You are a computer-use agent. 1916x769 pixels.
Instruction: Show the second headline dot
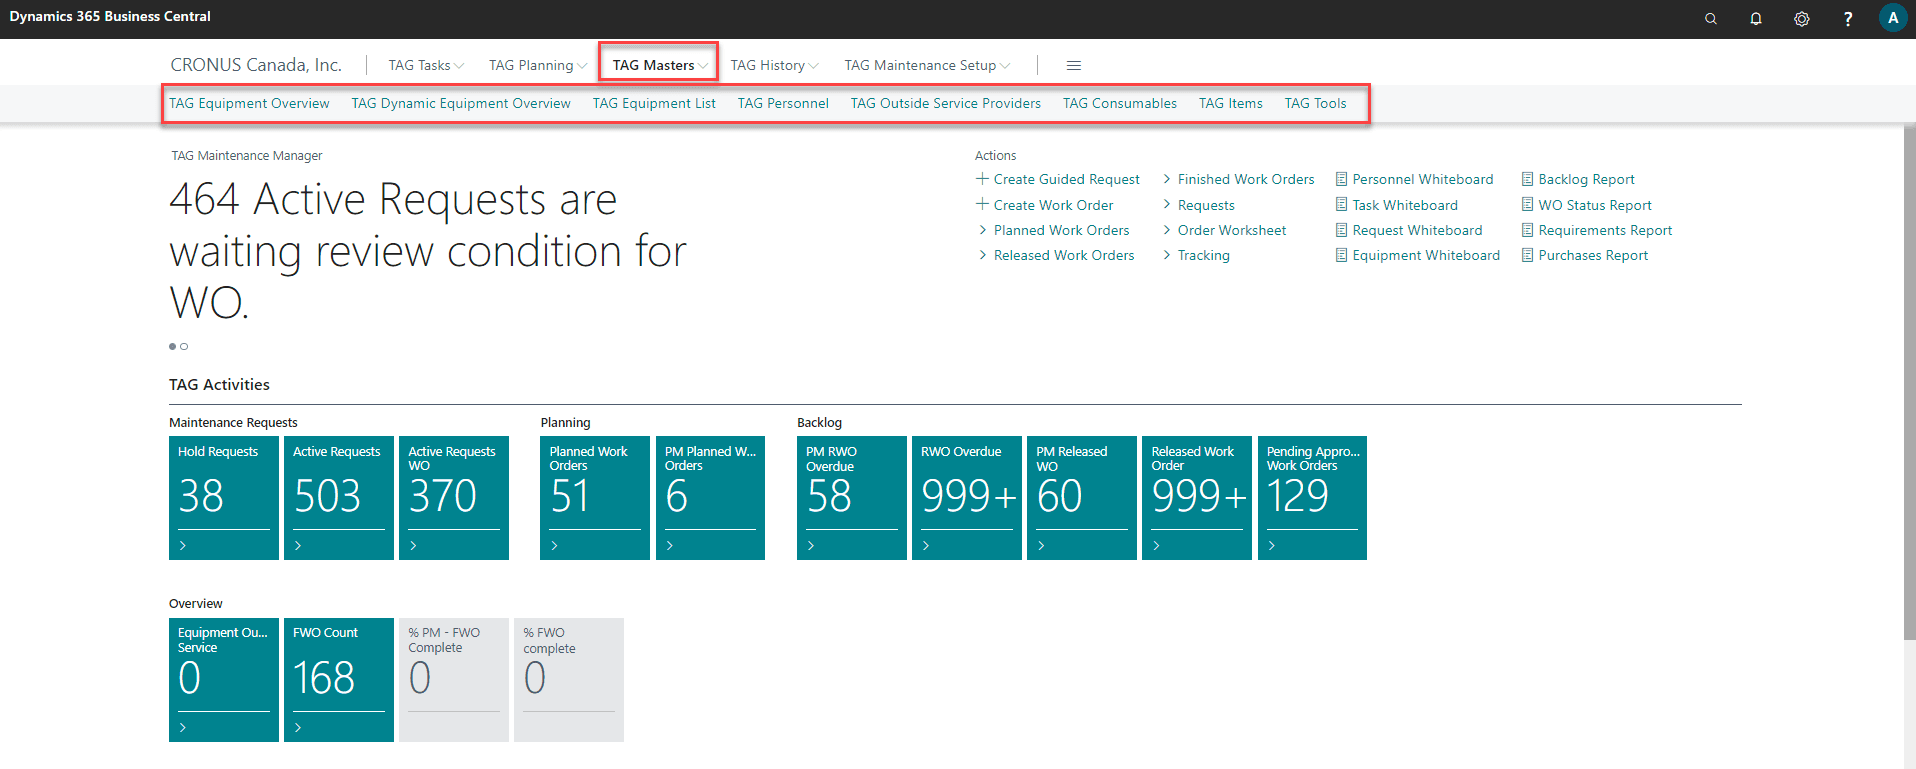(184, 346)
